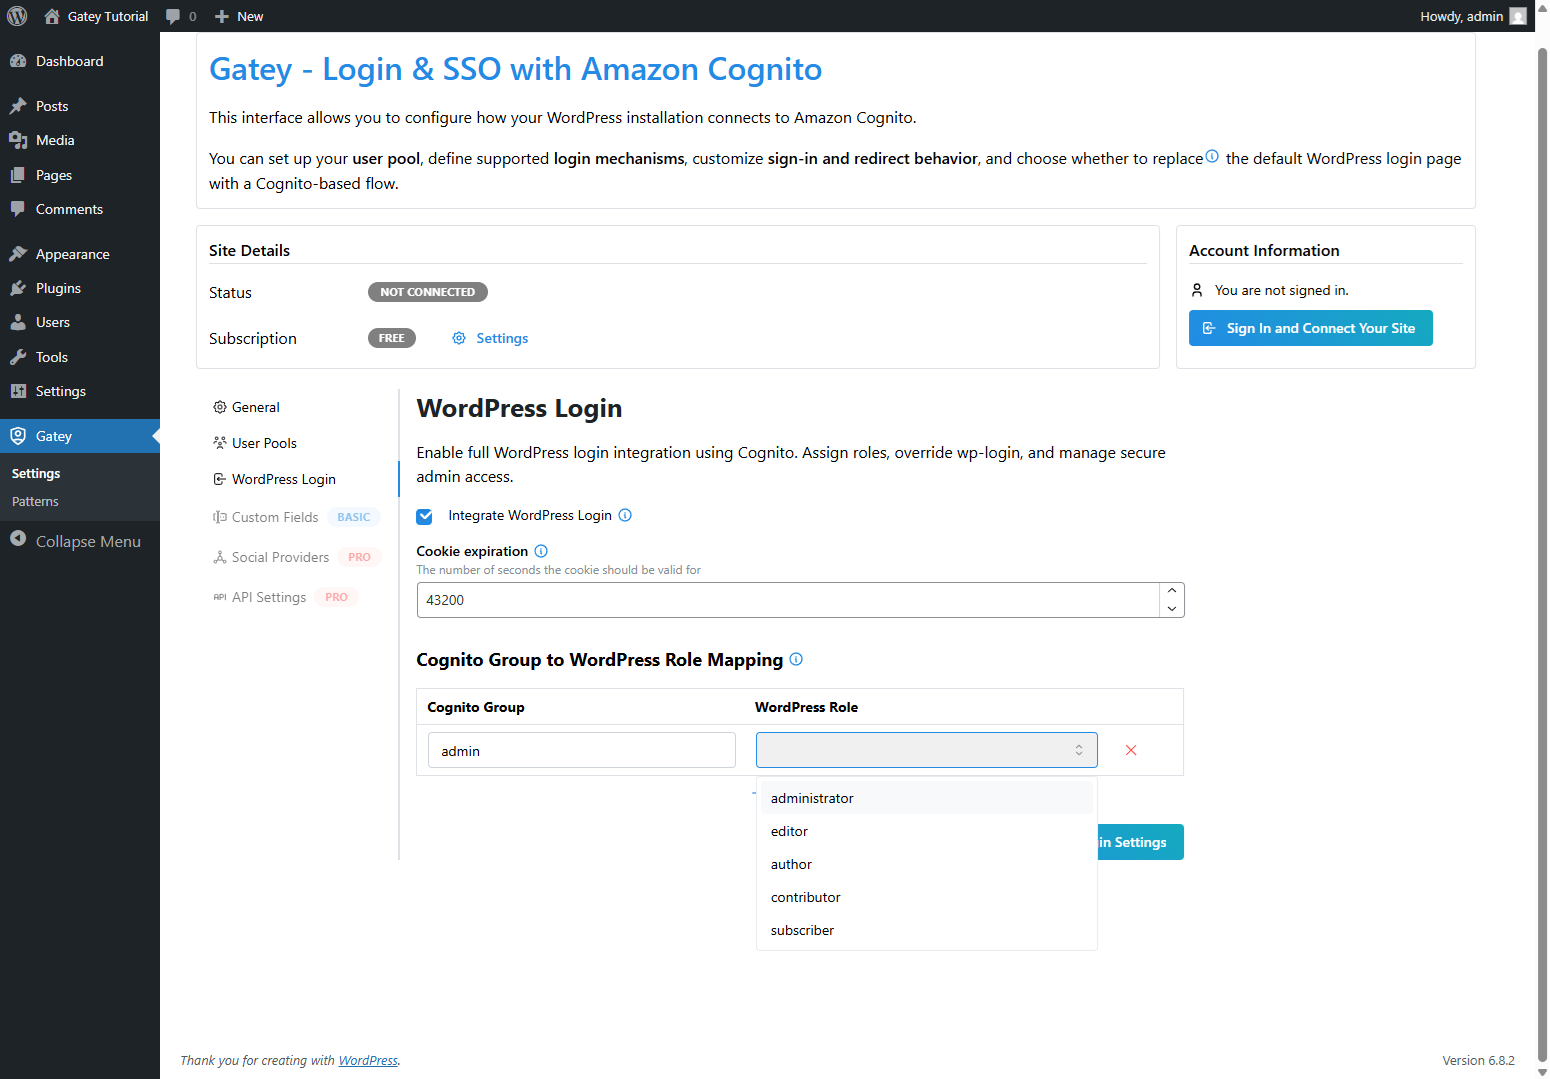Open the Comments sidebar menu
This screenshot has width=1550, height=1079.
(x=80, y=209)
